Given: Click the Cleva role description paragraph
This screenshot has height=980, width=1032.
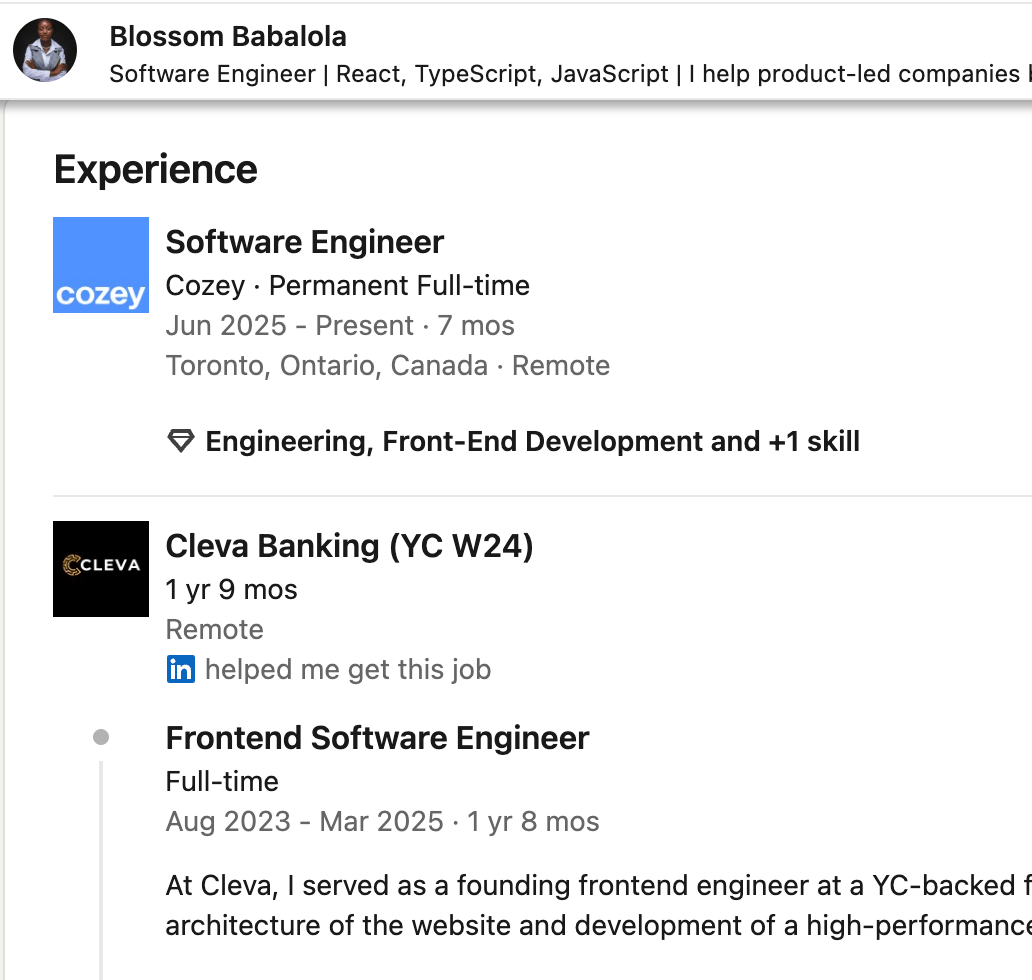Looking at the screenshot, I should 597,905.
